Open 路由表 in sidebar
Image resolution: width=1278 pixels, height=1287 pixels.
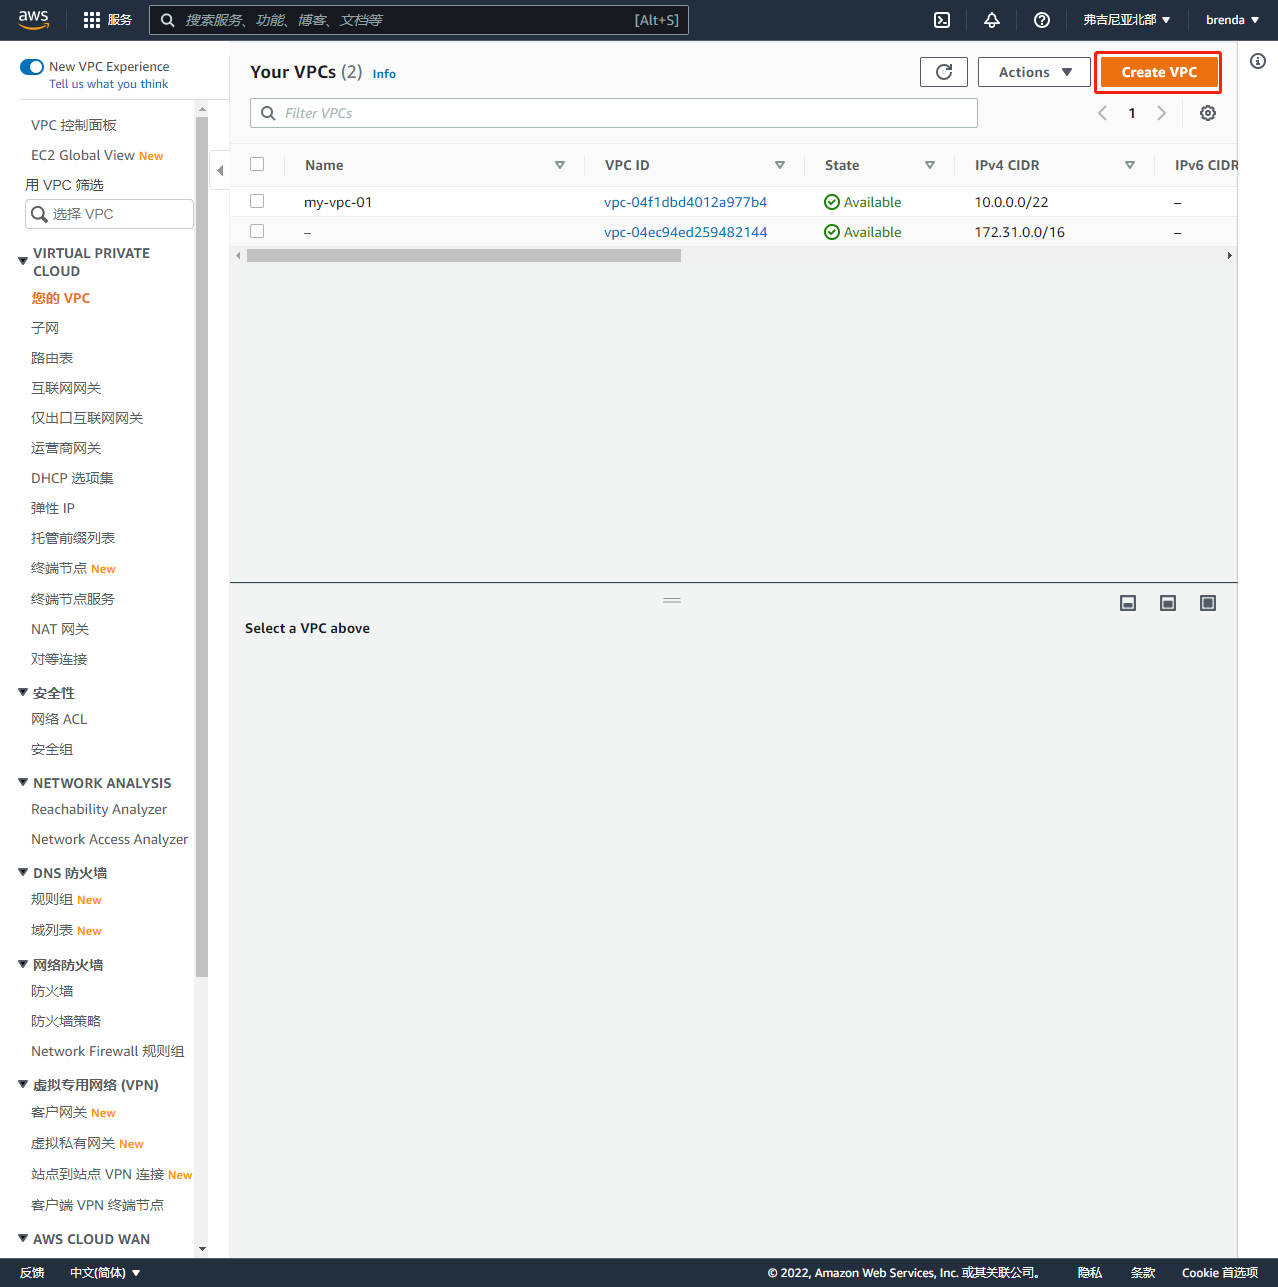tap(52, 358)
